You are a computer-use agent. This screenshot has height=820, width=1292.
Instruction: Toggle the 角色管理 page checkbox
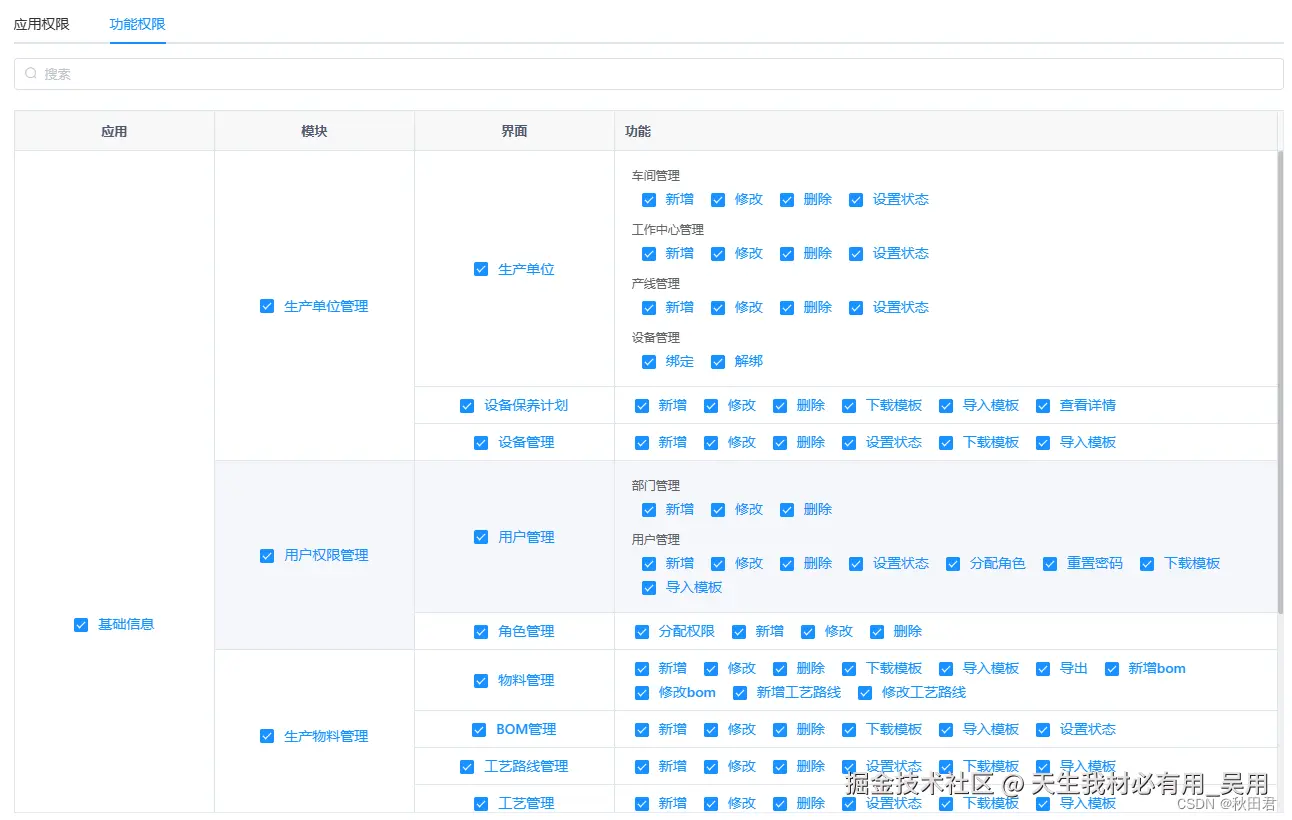[x=481, y=632]
